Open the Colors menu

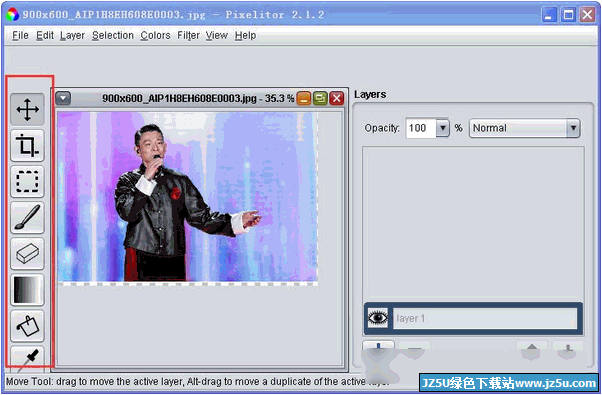point(155,35)
